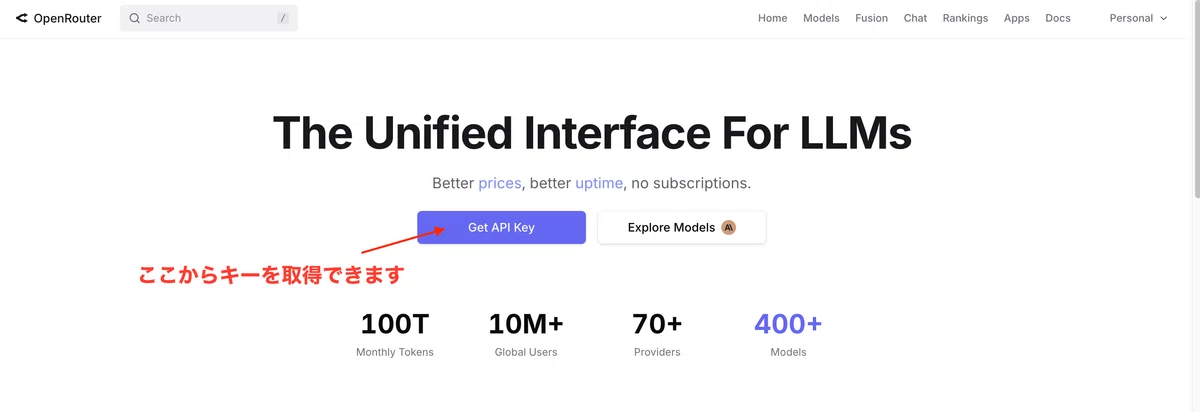The image size is (1200, 412).
Task: Click the search magnifier icon
Action: click(134, 18)
